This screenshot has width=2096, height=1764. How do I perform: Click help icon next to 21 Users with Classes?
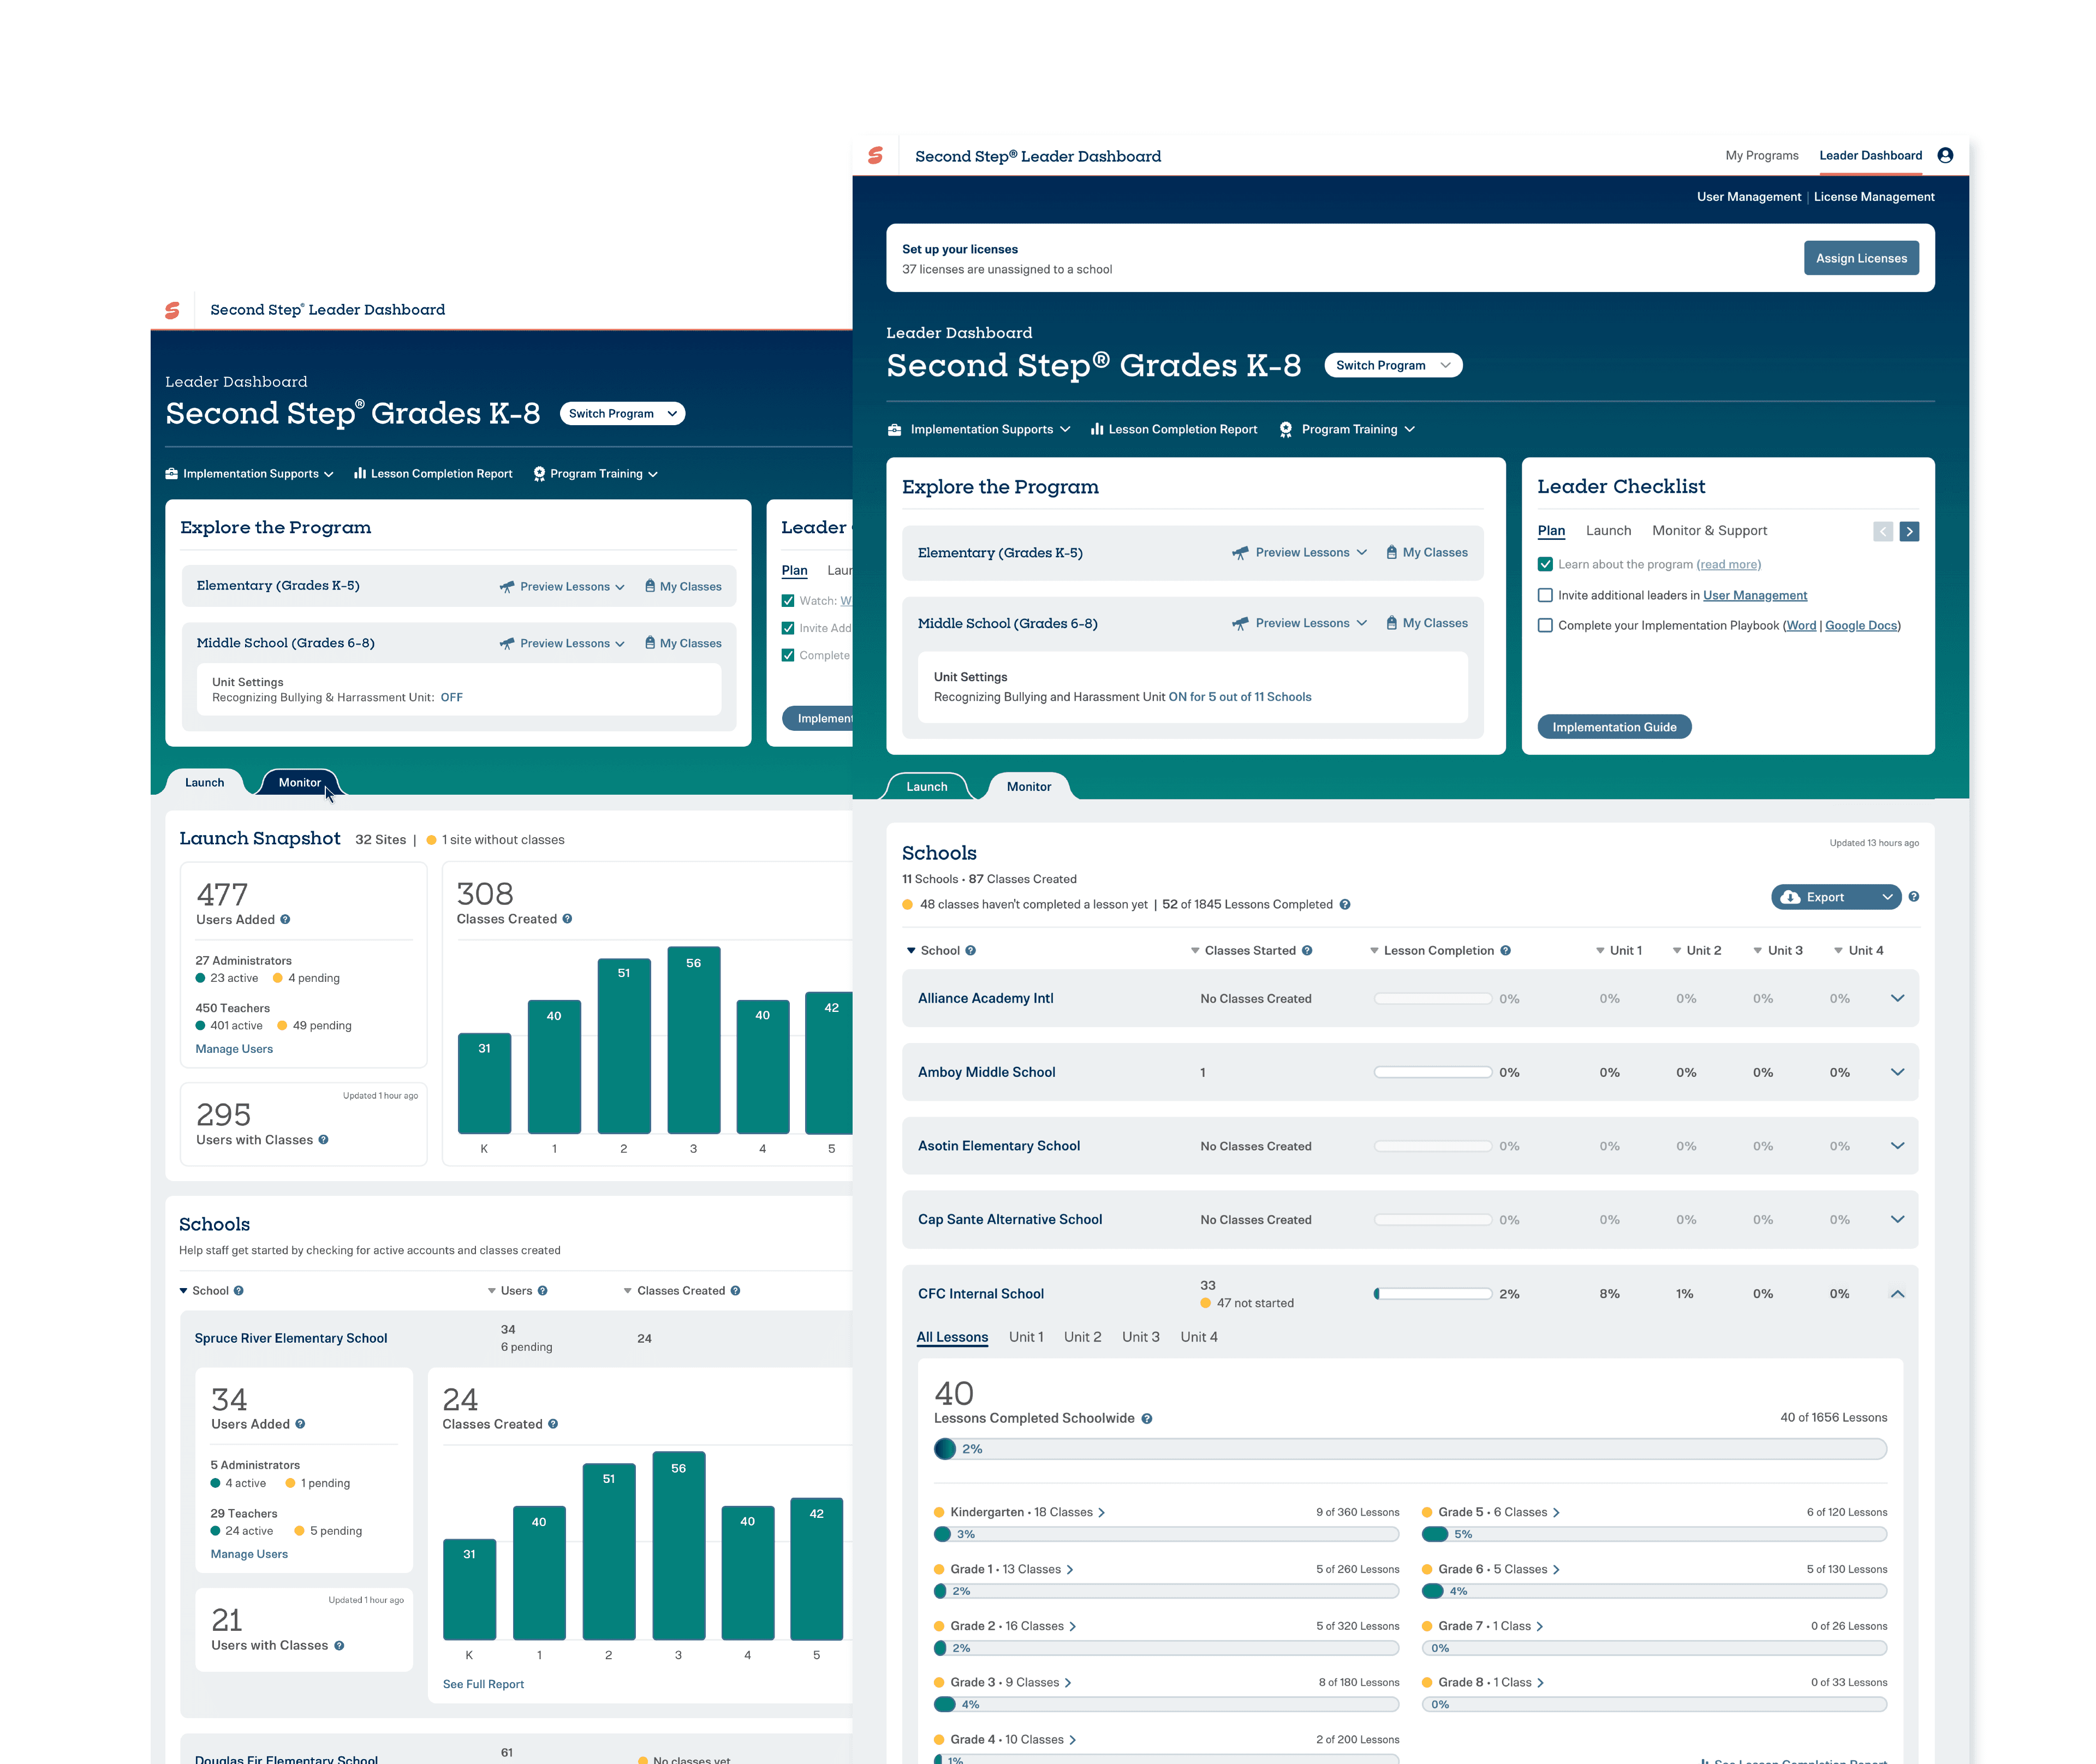point(339,1645)
